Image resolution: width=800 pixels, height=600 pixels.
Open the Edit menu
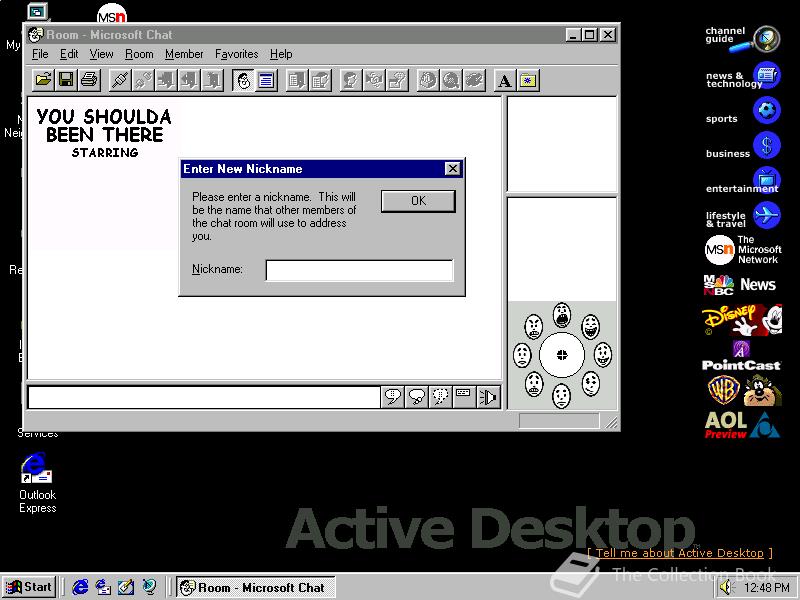click(69, 54)
